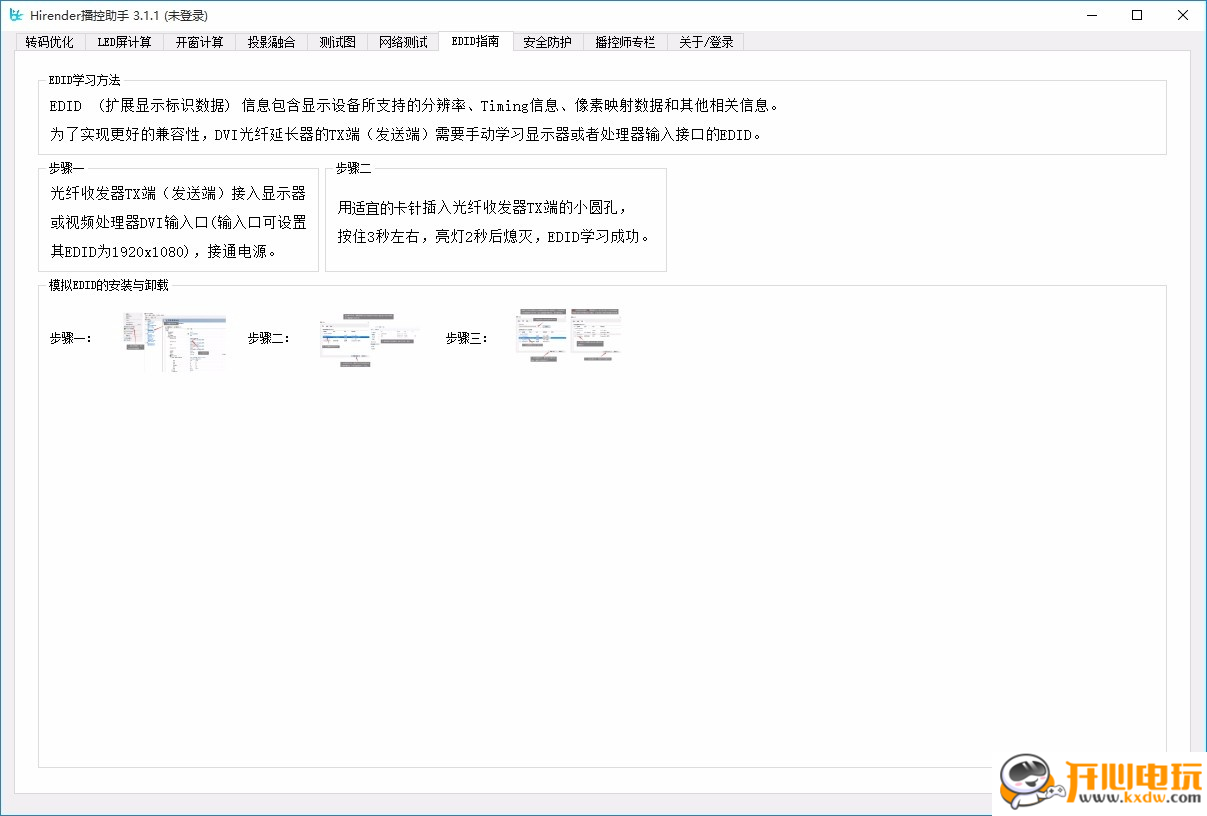Open the 安全防护 tab
Image resolution: width=1207 pixels, height=816 pixels.
click(547, 42)
